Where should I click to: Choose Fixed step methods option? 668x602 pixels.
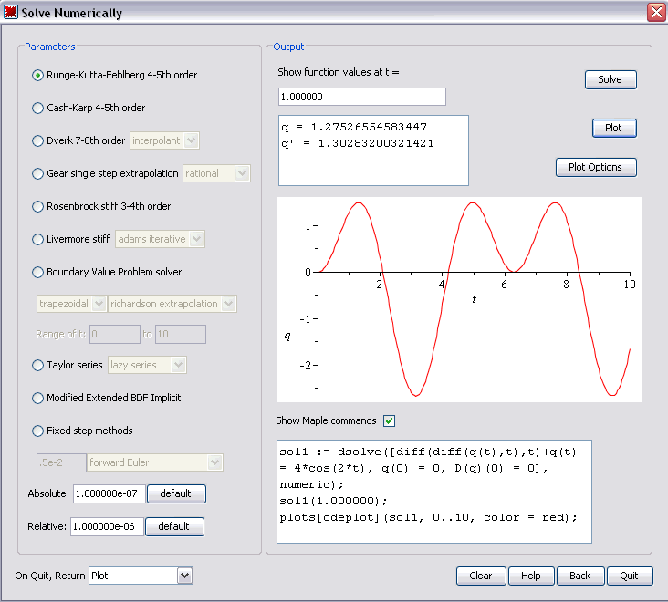pos(38,431)
